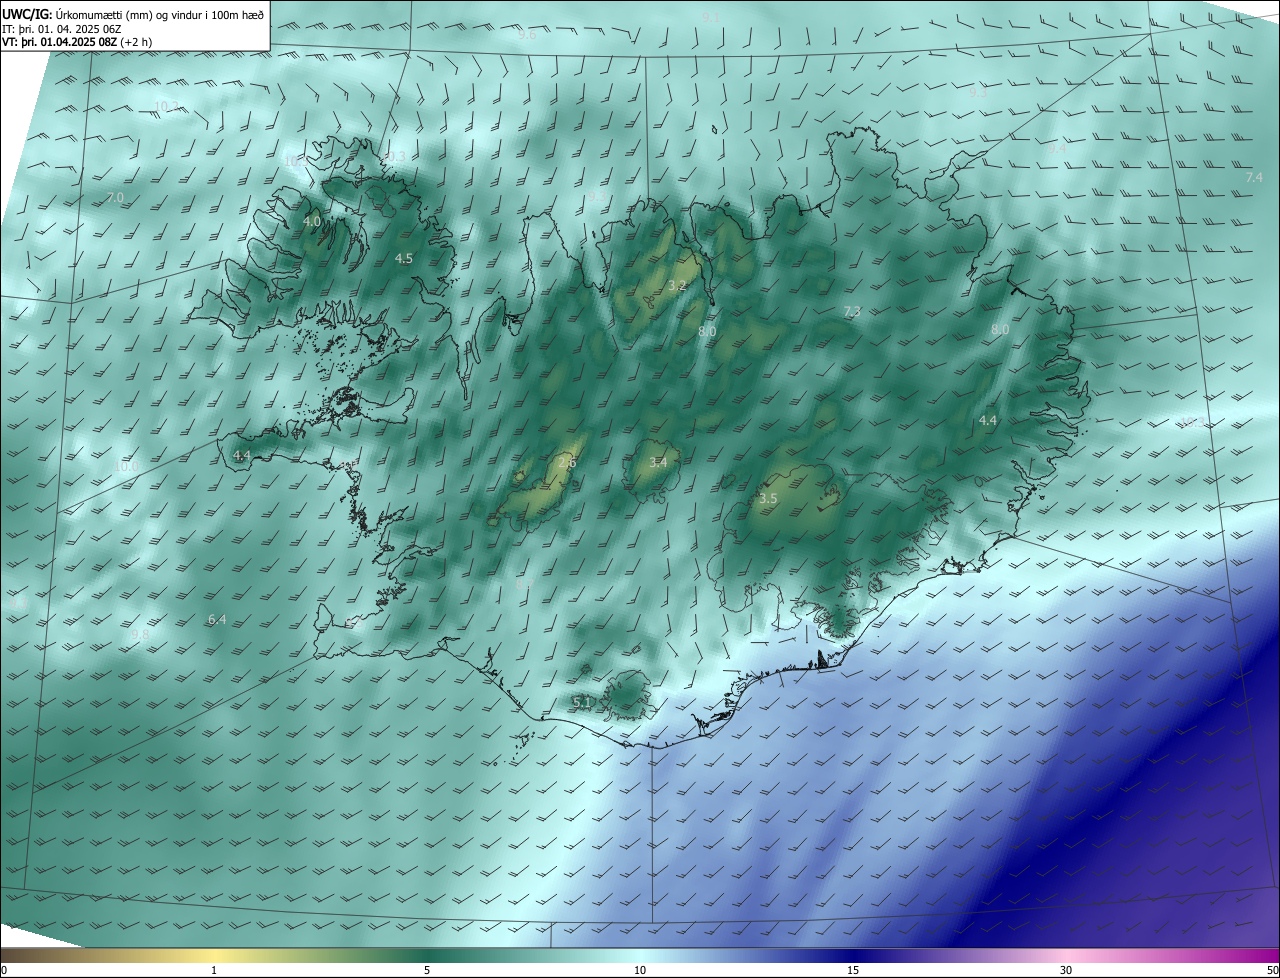Click the 7.3 value label on the map
This screenshot has width=1280, height=978.
pyautogui.click(x=852, y=312)
